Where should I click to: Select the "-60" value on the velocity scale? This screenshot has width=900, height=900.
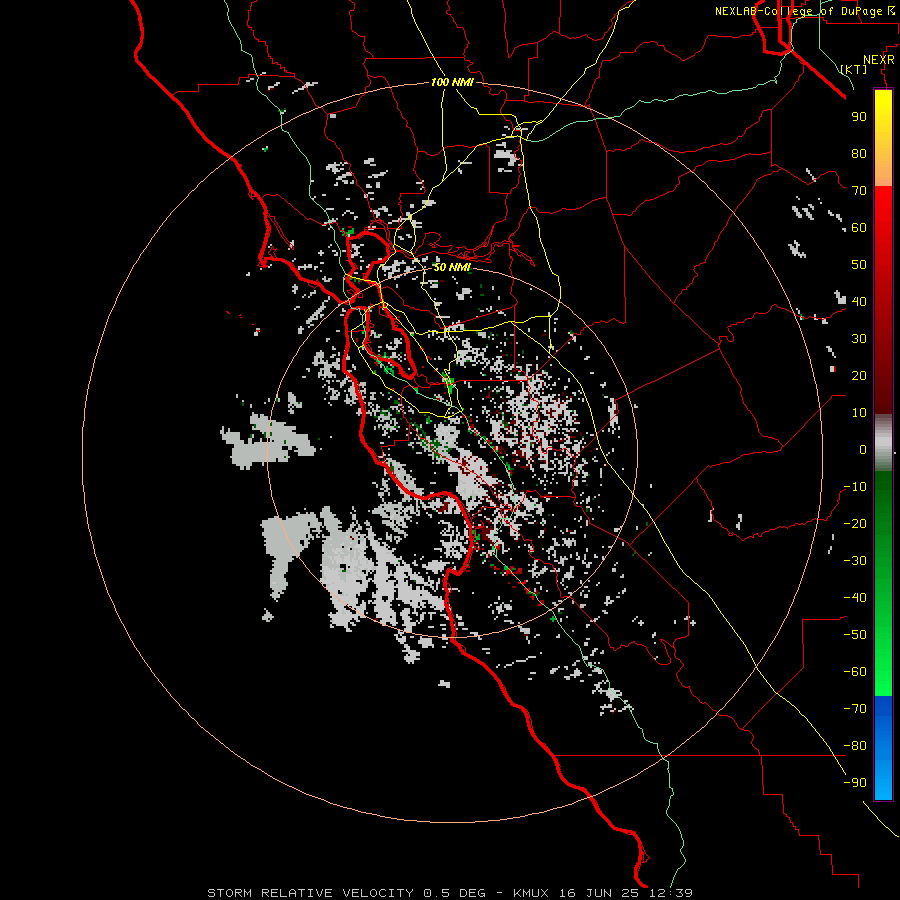click(x=855, y=672)
